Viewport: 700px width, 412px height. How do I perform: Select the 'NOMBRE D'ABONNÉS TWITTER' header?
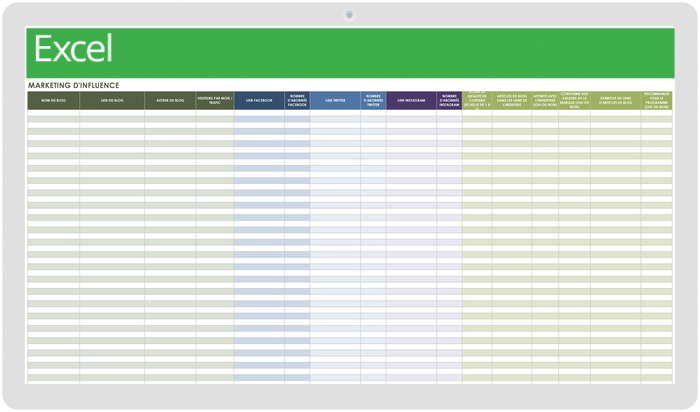coord(373,100)
